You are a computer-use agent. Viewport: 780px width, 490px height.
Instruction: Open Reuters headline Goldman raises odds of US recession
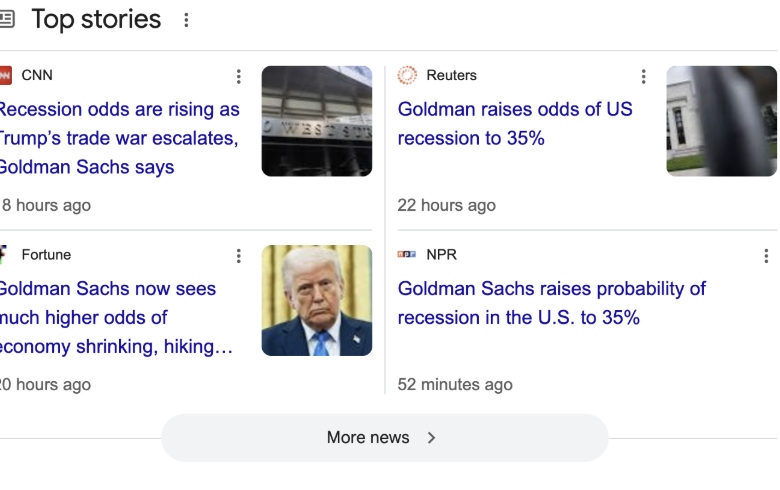(515, 124)
